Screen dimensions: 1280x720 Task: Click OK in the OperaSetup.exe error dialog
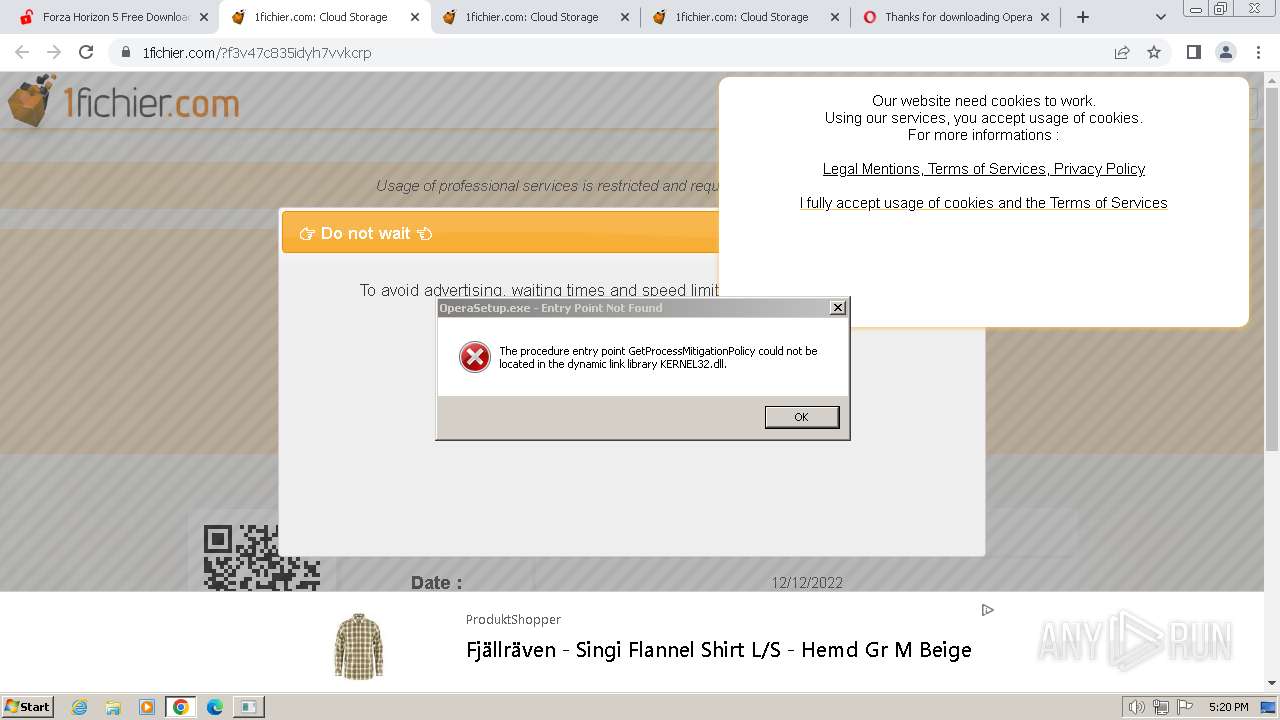[802, 417]
